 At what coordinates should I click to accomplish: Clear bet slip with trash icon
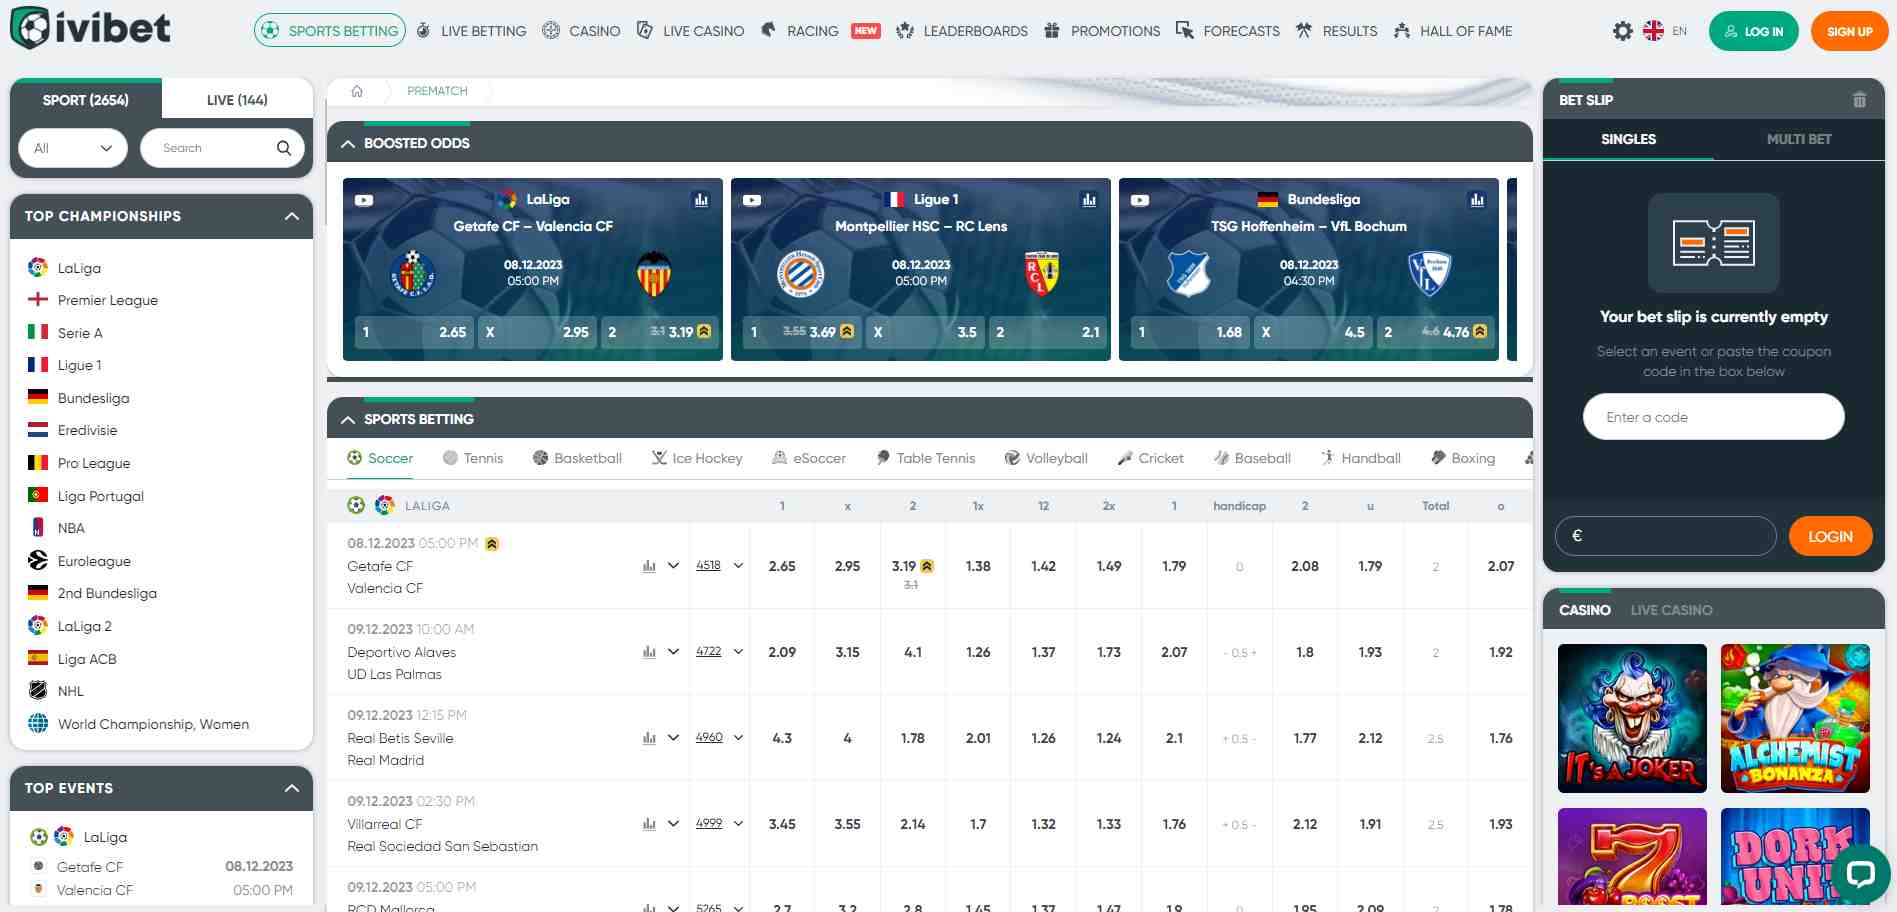[x=1859, y=100]
